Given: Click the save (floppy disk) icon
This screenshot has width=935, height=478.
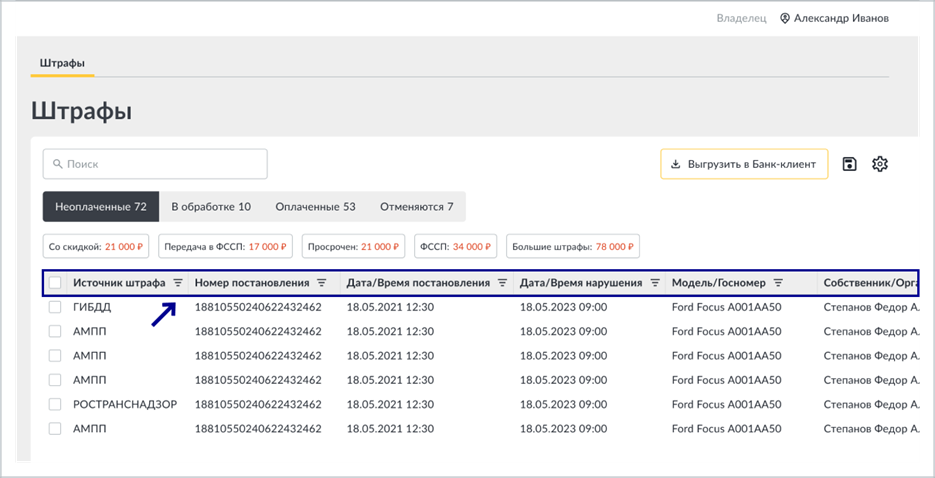Looking at the screenshot, I should tap(850, 164).
